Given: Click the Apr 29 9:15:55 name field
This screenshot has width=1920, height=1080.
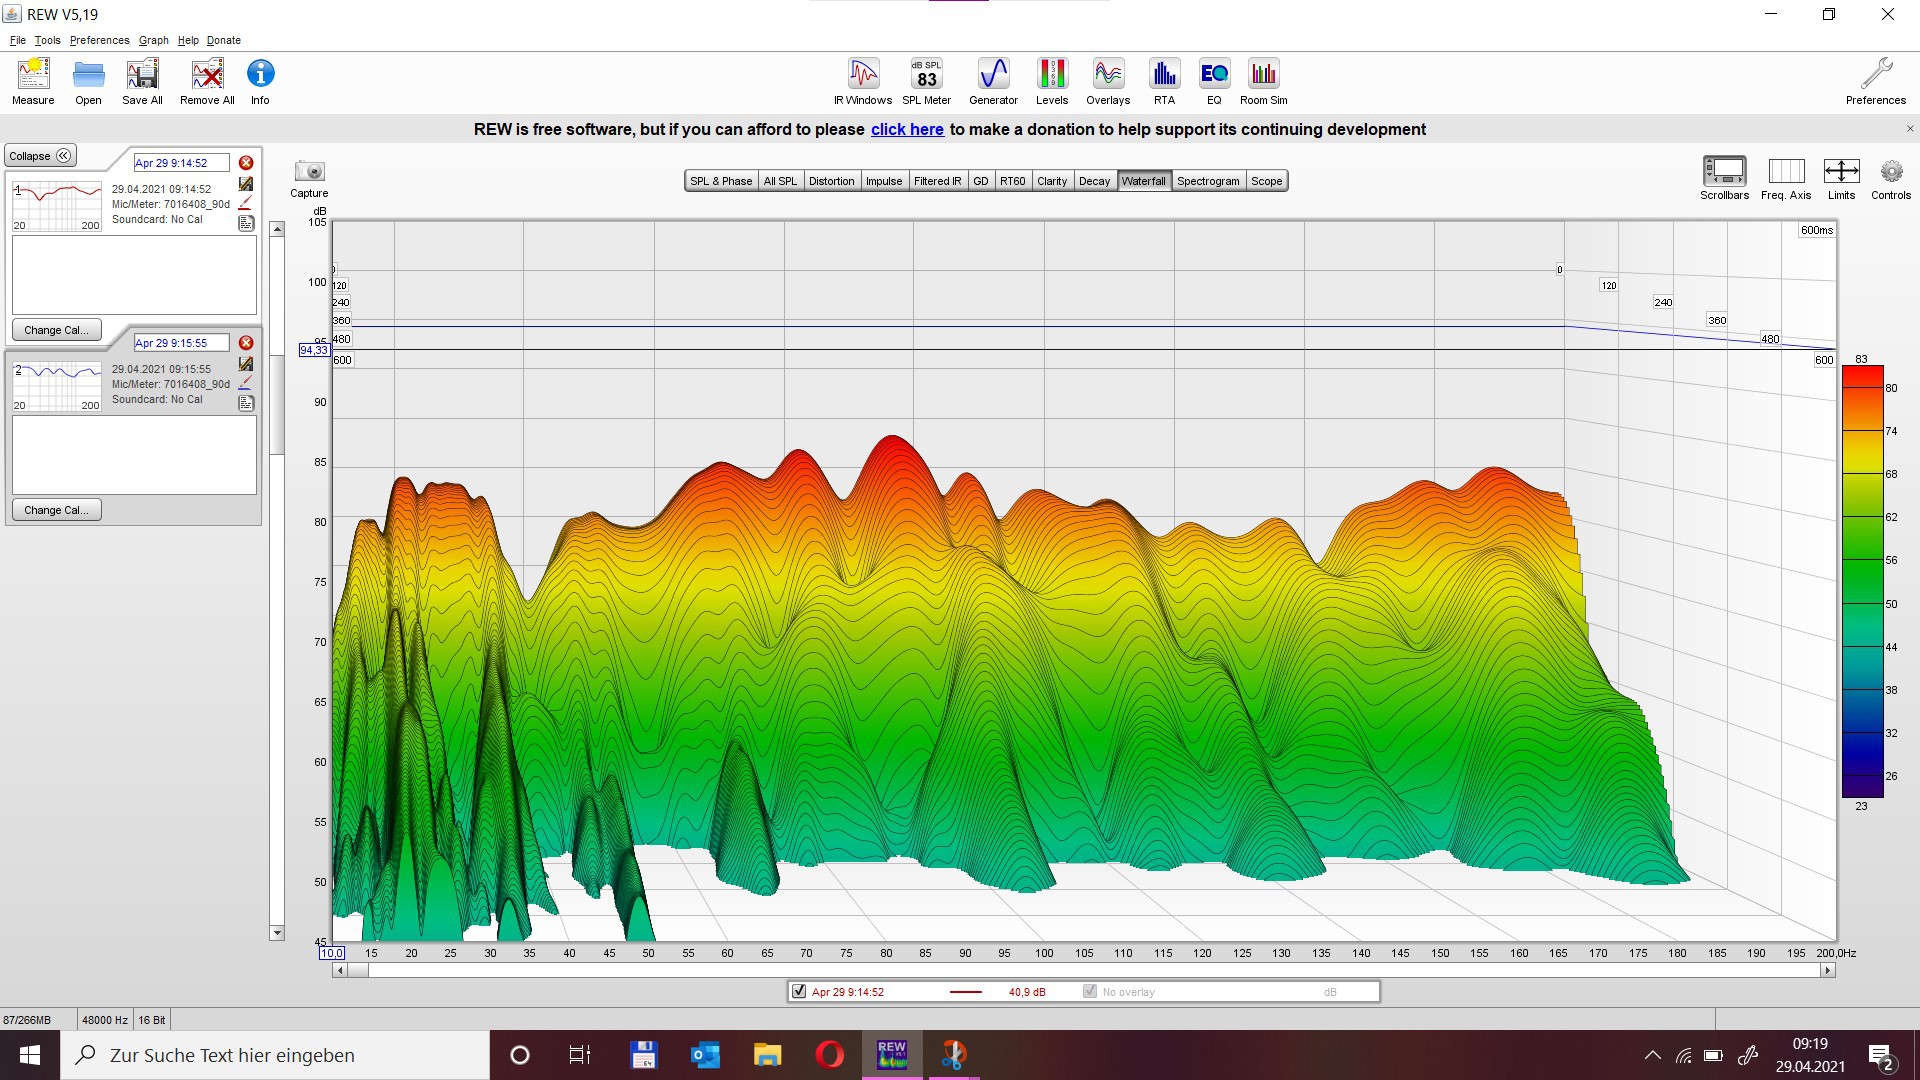Looking at the screenshot, I should pos(181,343).
